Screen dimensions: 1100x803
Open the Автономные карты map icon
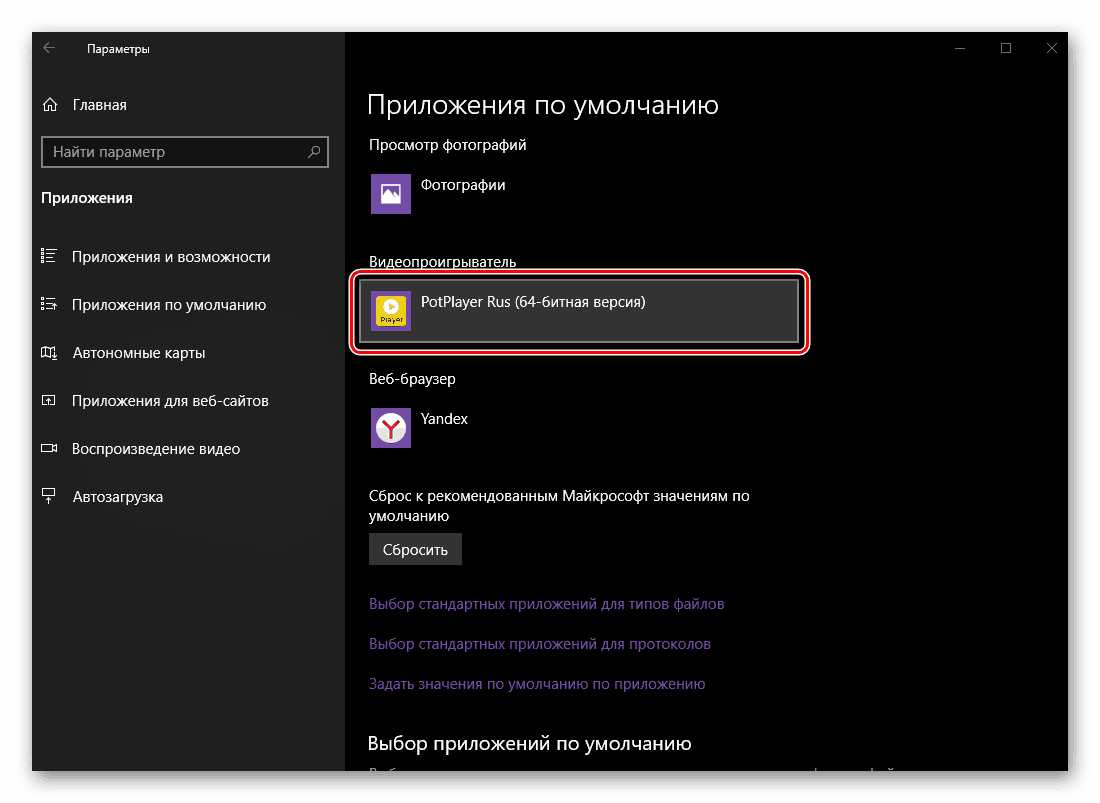coord(48,352)
